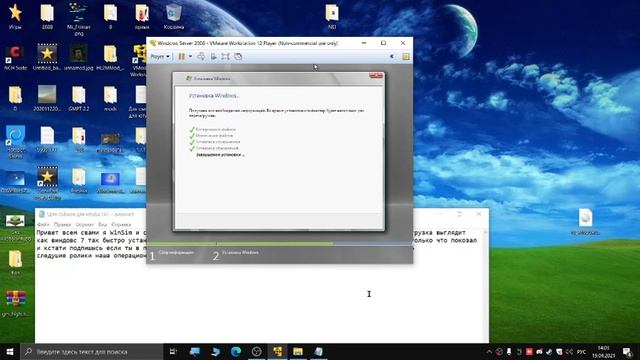Open the Правка menu in Notepad
The height and width of the screenshot is (360, 640).
[62, 224]
